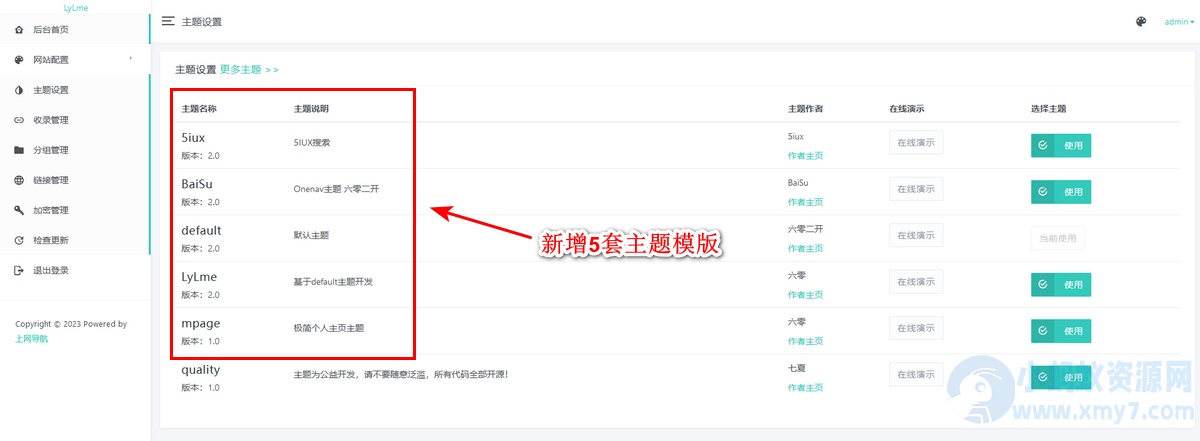
Task: Click the palette icon beside 网站配置
Action: coord(20,60)
